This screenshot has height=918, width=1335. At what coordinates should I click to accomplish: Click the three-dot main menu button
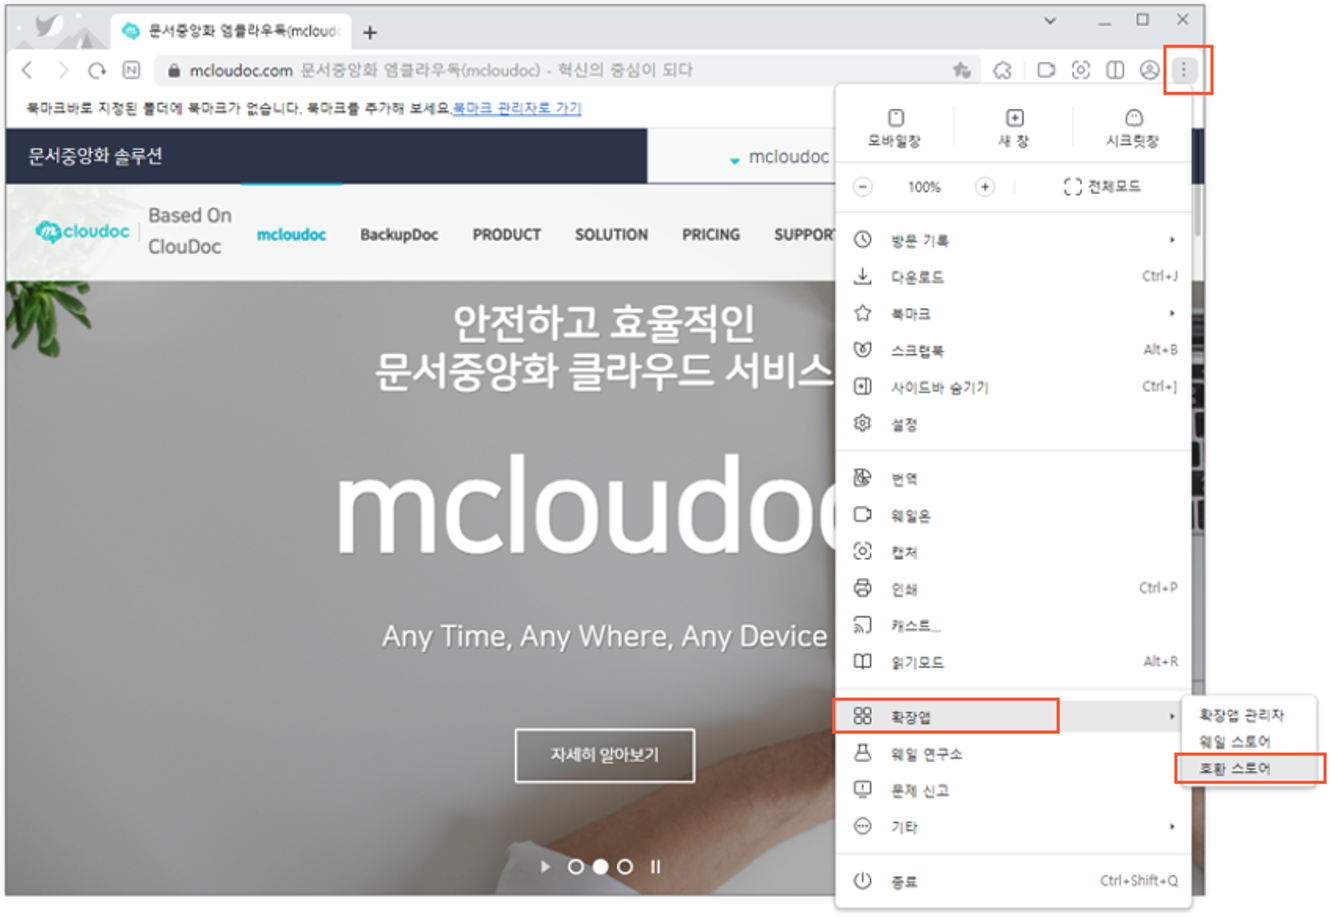pyautogui.click(x=1184, y=70)
